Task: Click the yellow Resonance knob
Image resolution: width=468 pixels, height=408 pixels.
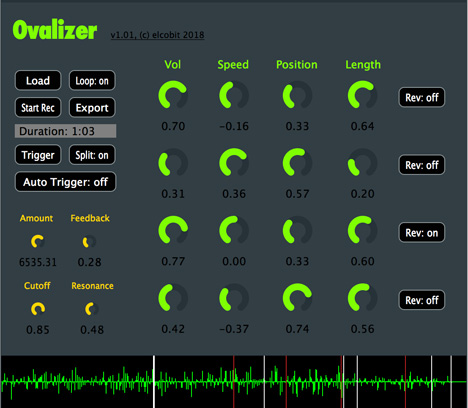Action: click(x=92, y=309)
